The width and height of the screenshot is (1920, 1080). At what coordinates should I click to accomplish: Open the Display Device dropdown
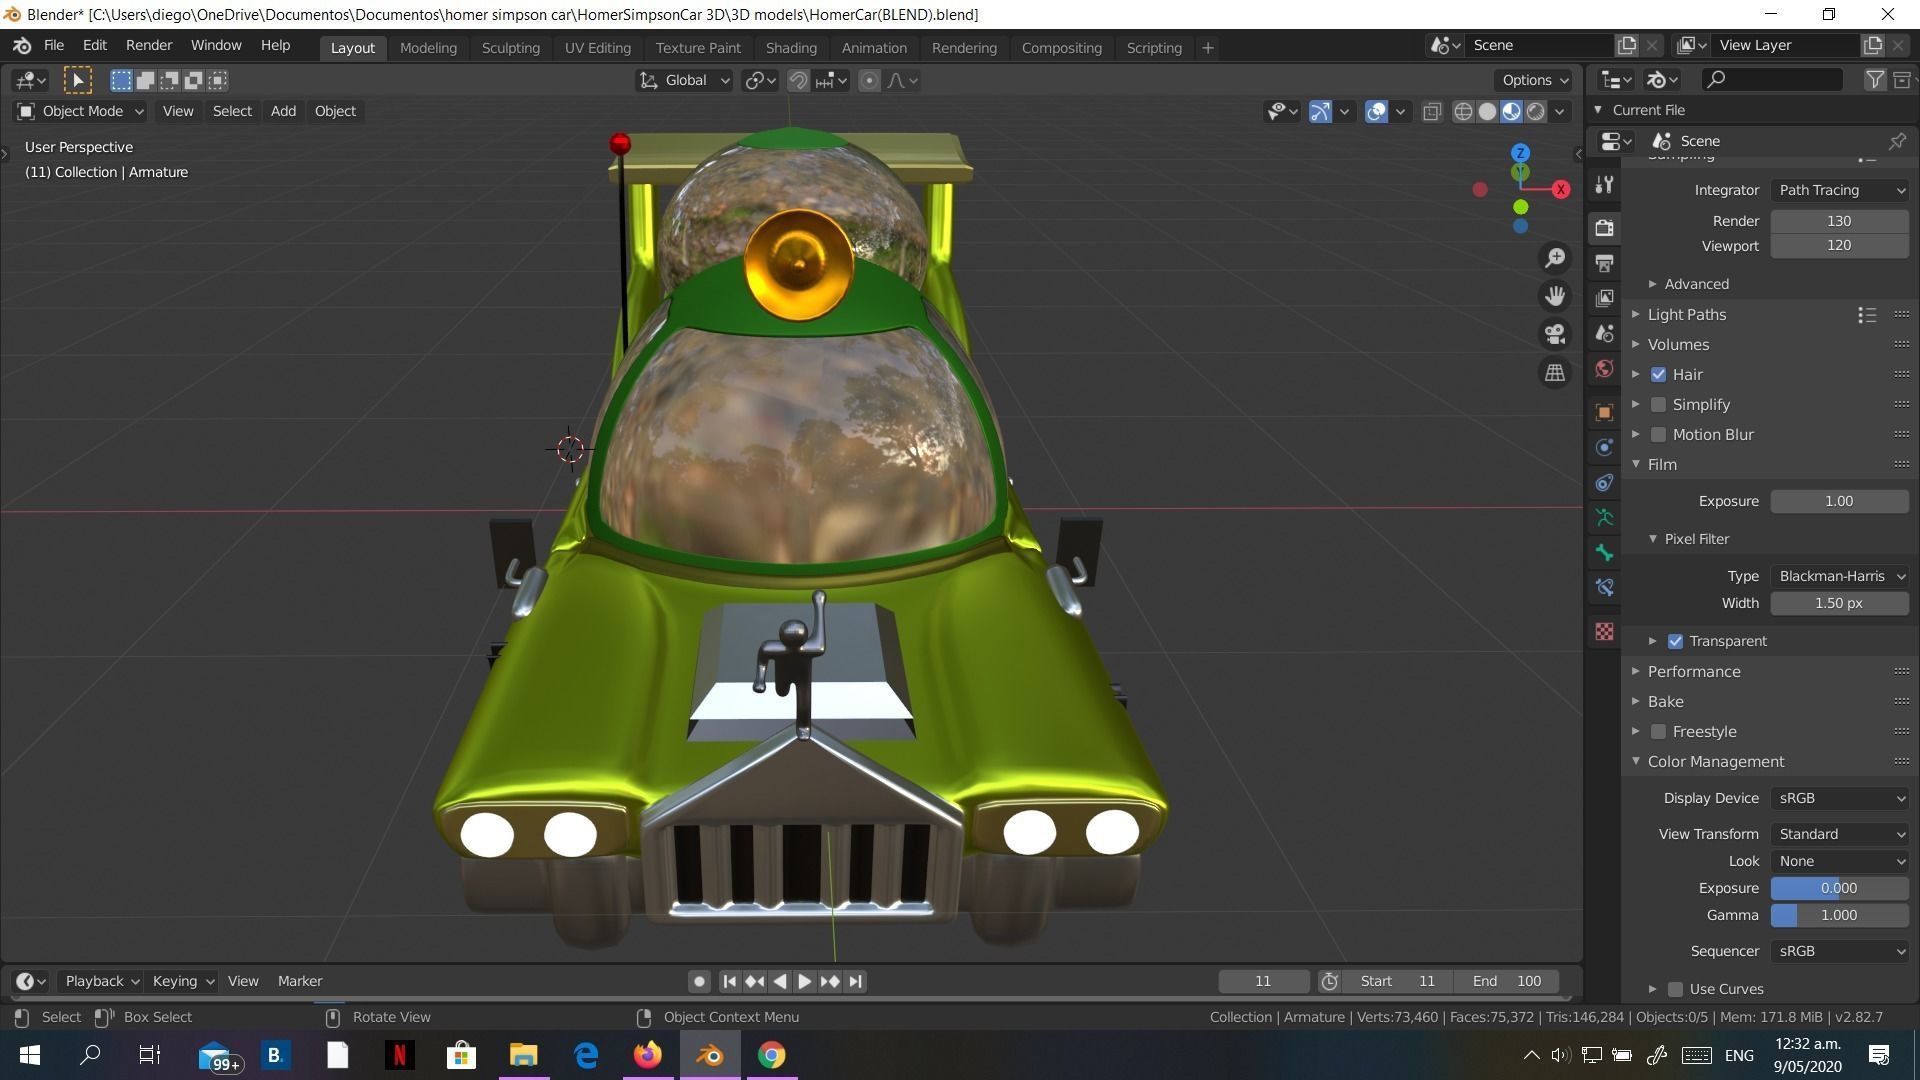tap(1839, 798)
